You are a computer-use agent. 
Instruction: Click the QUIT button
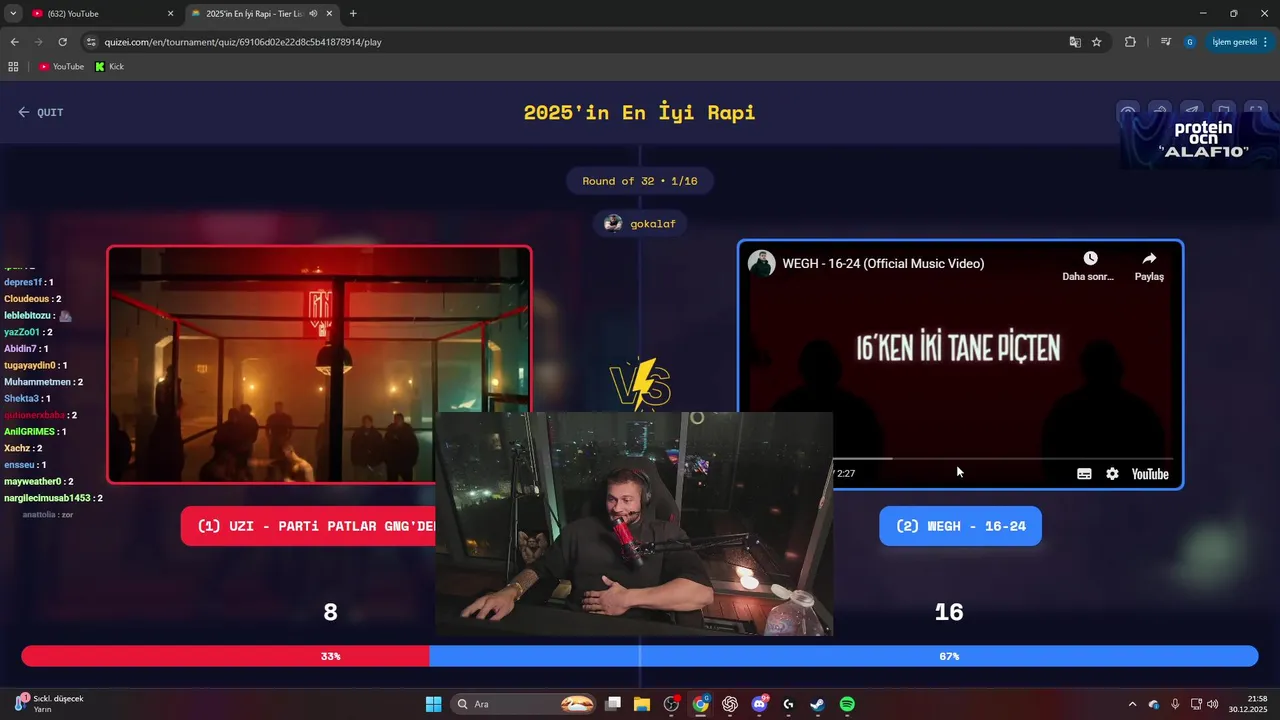[x=41, y=112]
